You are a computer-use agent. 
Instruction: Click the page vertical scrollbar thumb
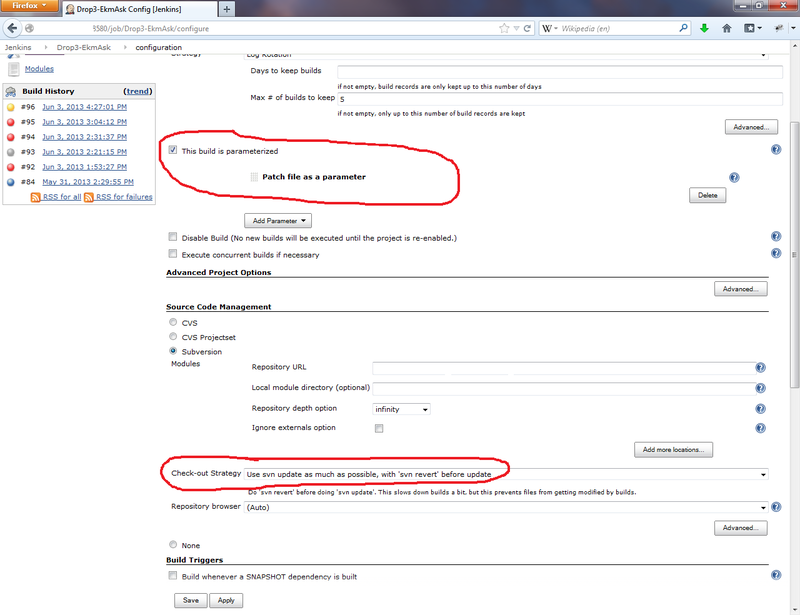[794, 255]
